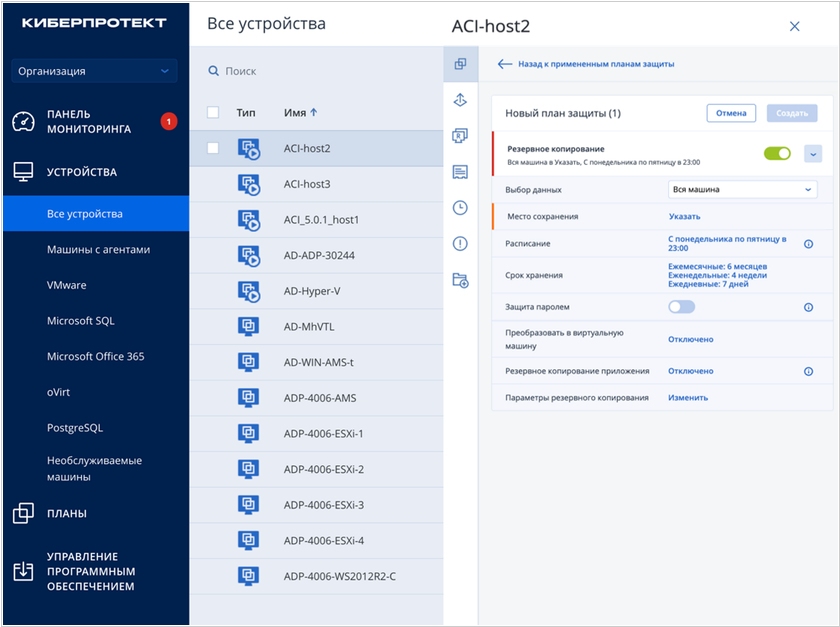This screenshot has height=627, width=840.
Task: Sort by the Имя column header
Action: click(x=300, y=113)
